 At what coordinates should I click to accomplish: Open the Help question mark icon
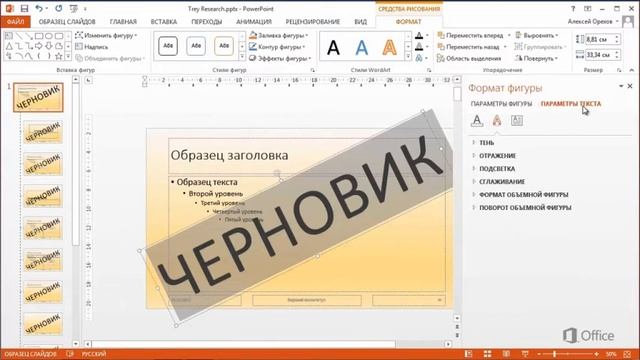coord(573,9)
